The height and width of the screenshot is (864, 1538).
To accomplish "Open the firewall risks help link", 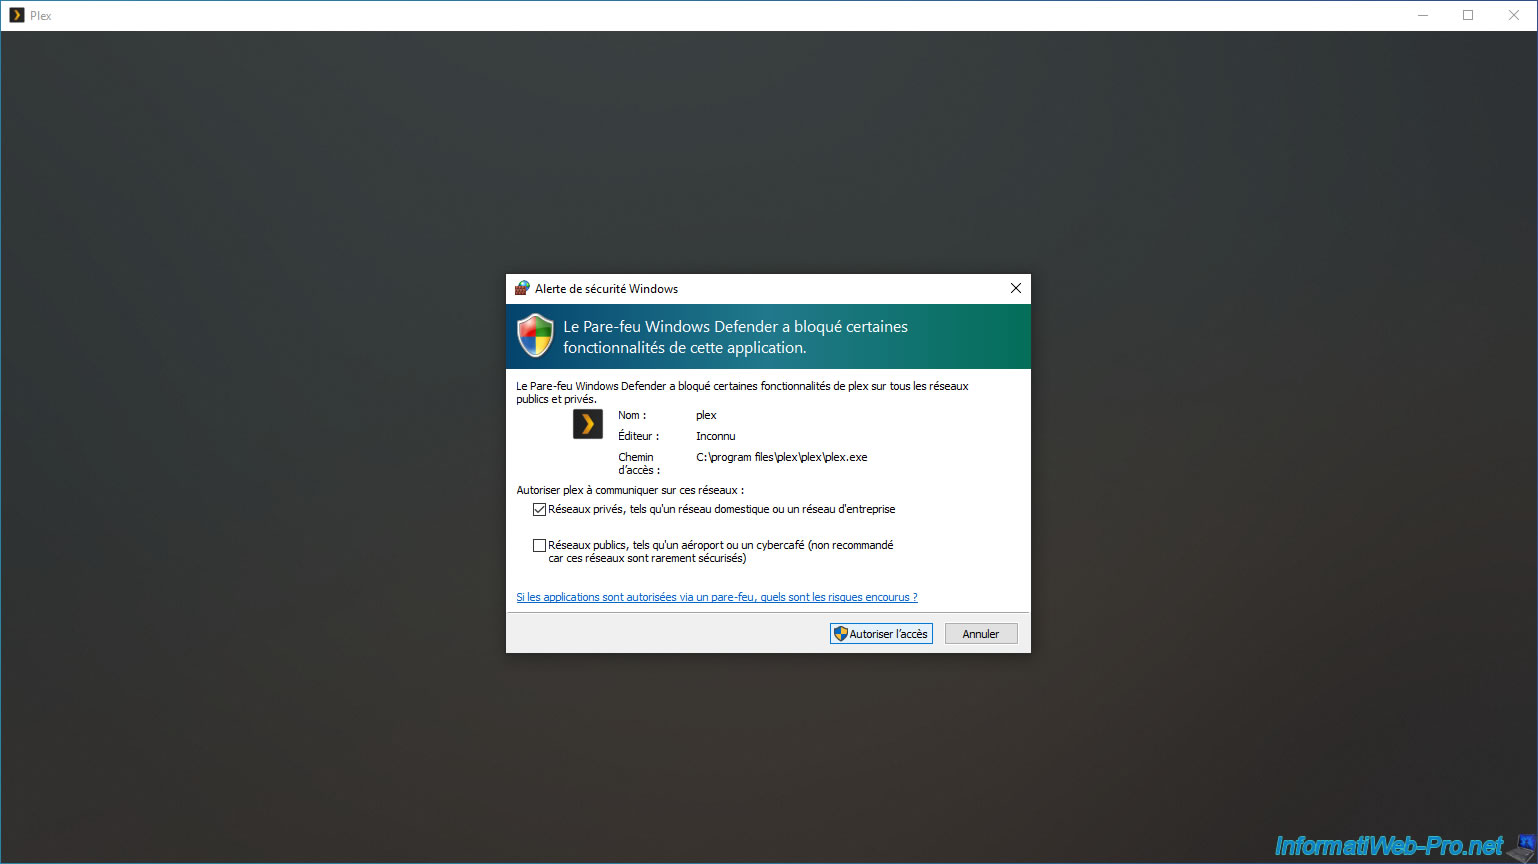I will 716,597.
